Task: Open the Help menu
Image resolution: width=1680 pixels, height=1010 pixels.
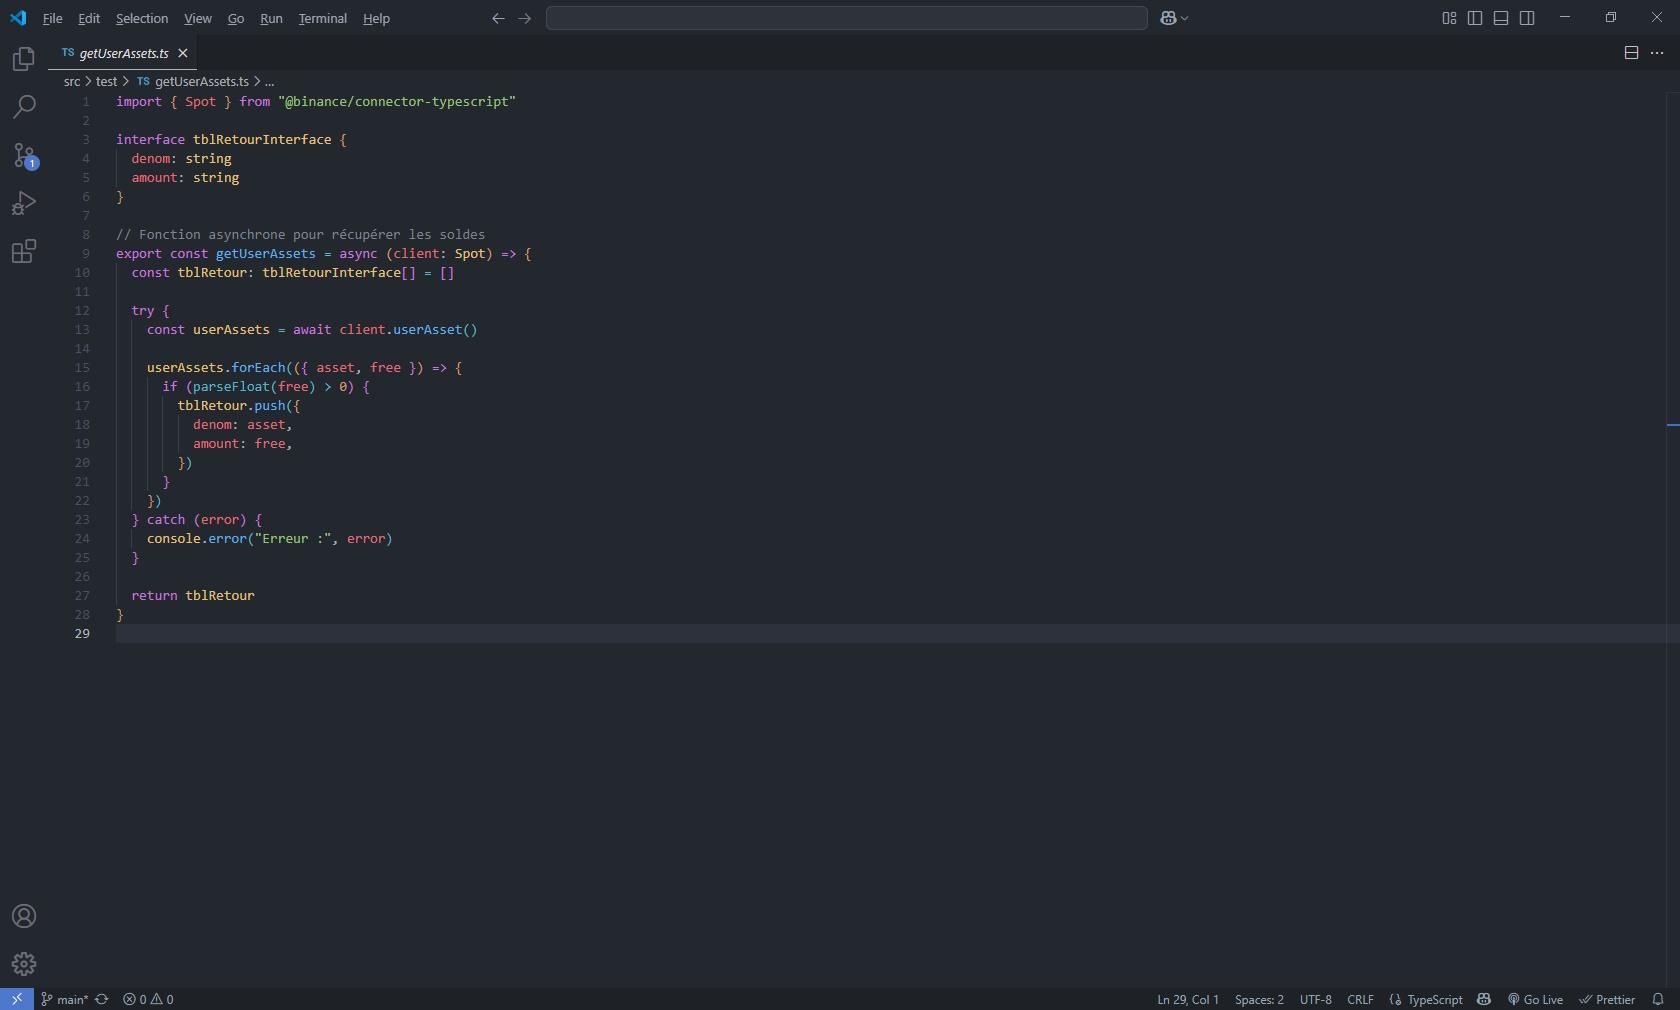Action: 376,18
